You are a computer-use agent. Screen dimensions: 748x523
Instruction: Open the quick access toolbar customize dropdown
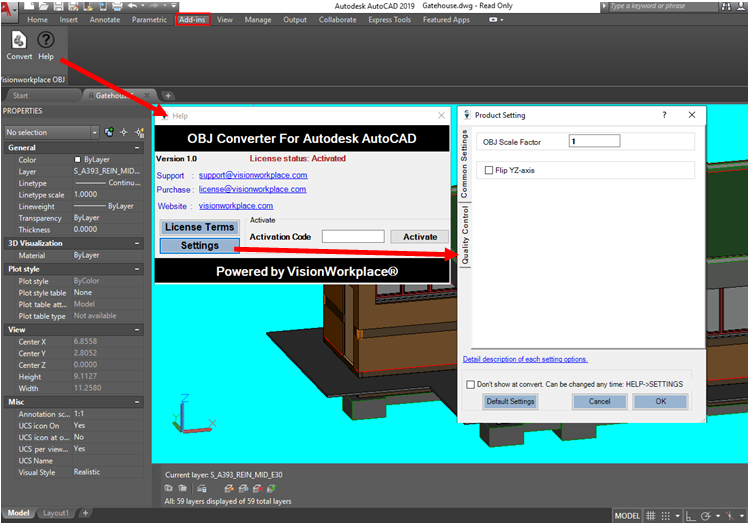174,6
